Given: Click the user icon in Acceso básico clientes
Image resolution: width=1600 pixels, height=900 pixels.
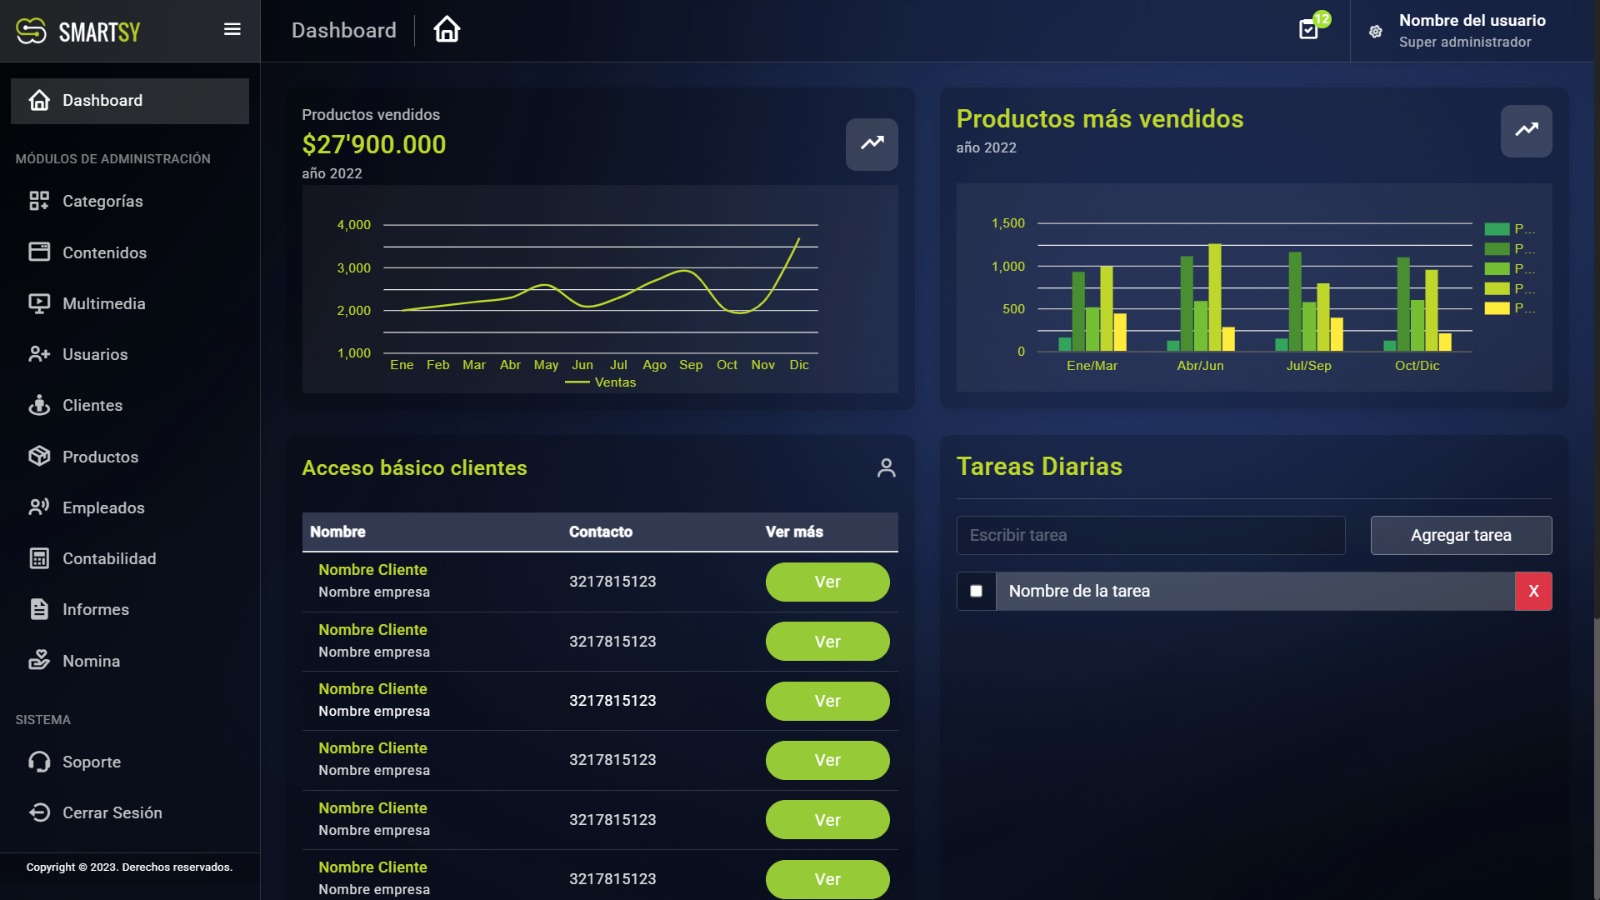Looking at the screenshot, I should (x=886, y=468).
